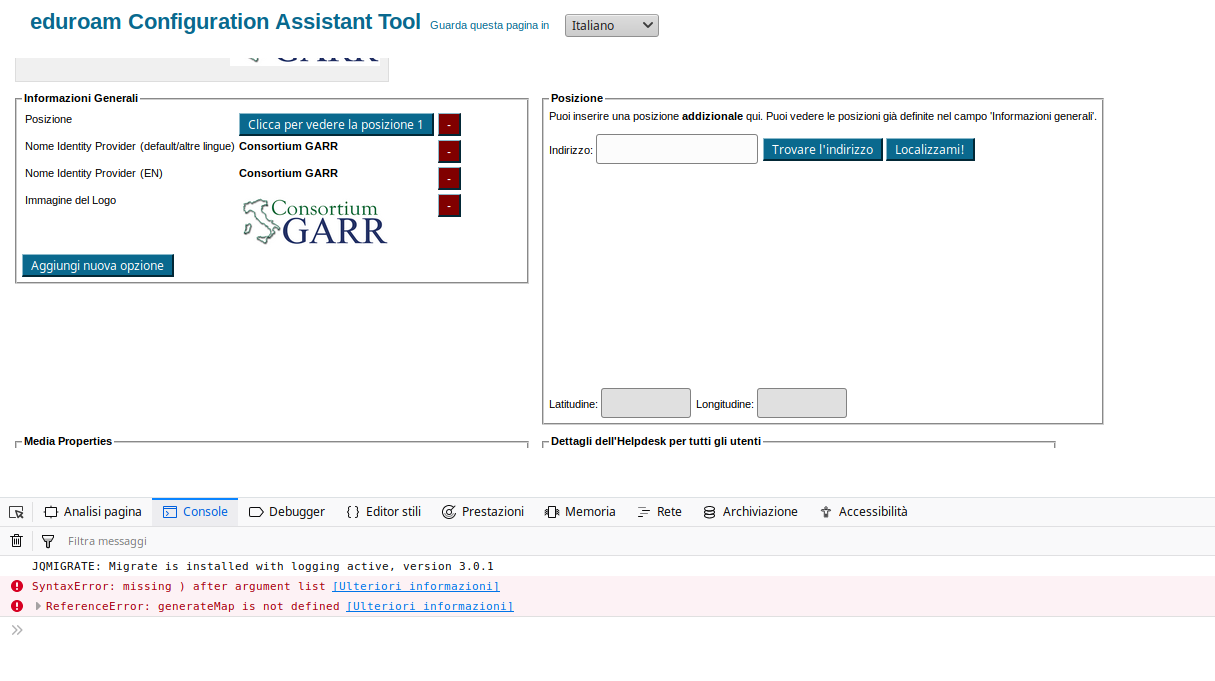Image resolution: width=1215 pixels, height=681 pixels.
Task: Switch to the Analisi pagina tab
Action: (x=93, y=512)
